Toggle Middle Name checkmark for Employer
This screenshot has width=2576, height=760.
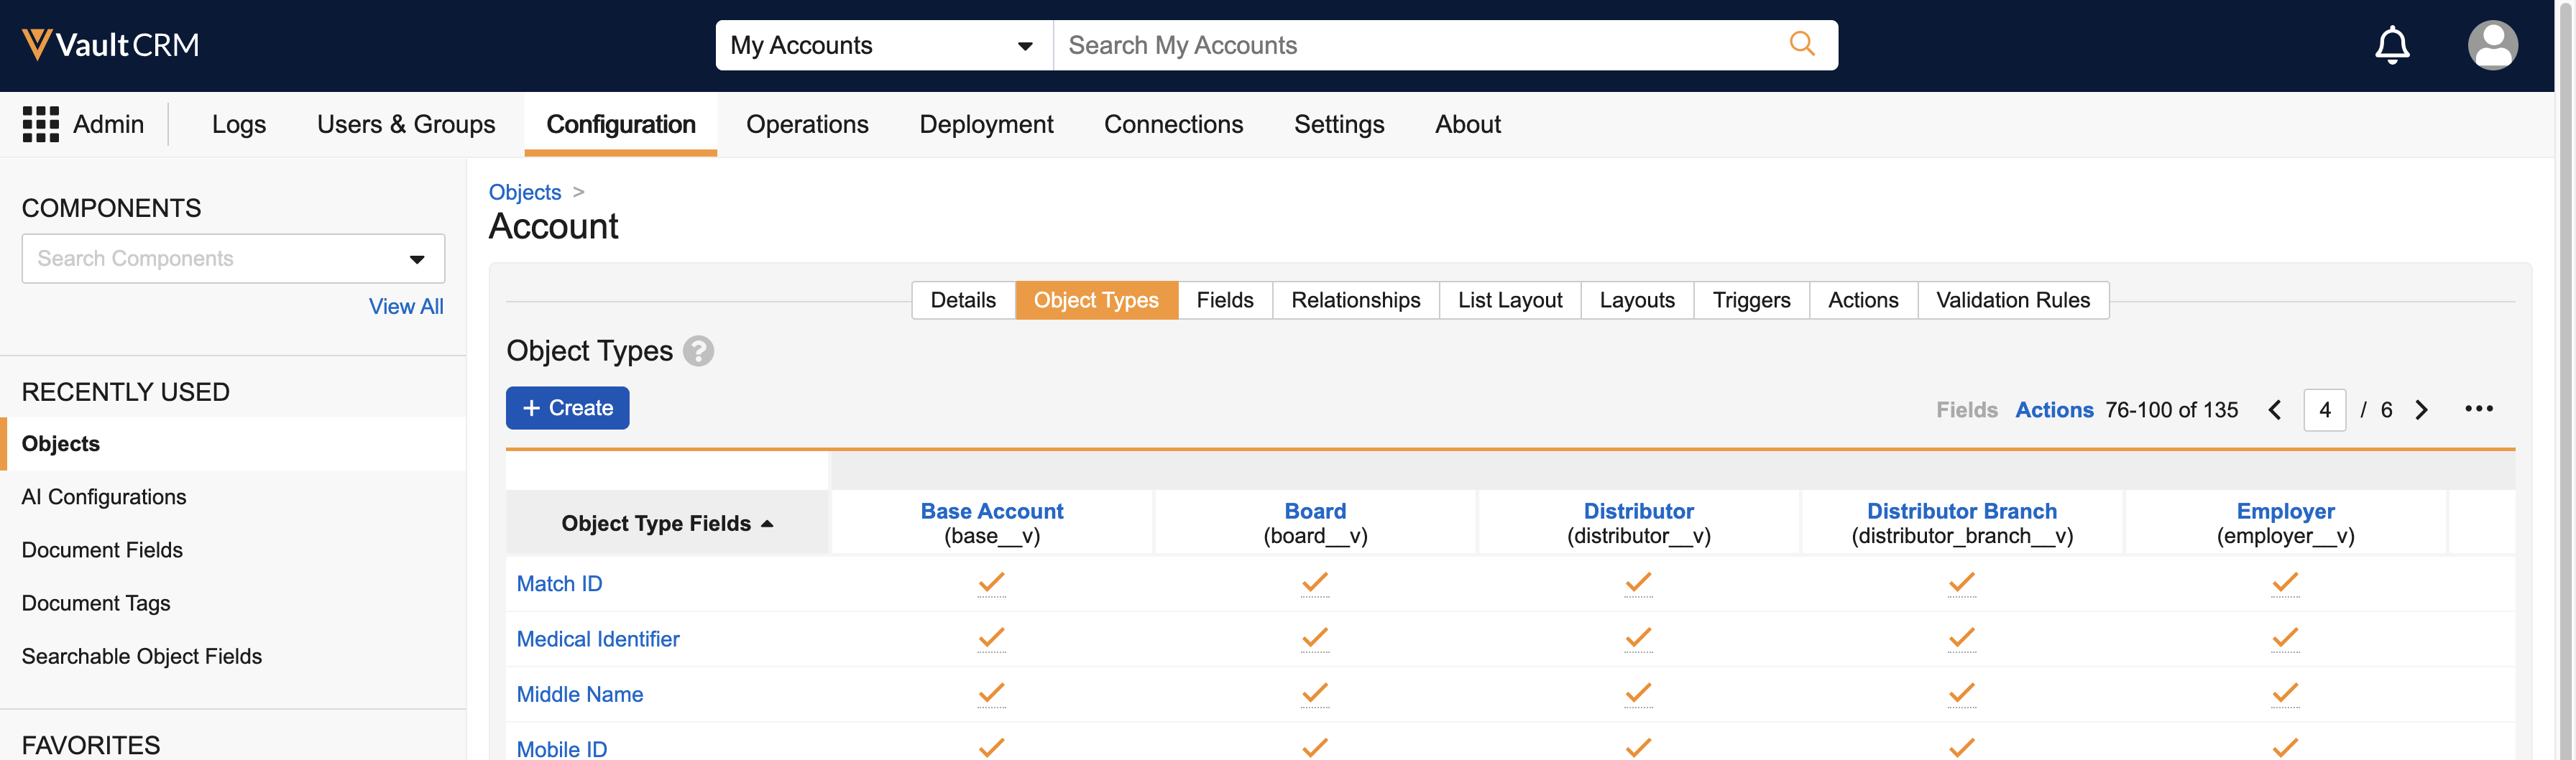pyautogui.click(x=2285, y=693)
